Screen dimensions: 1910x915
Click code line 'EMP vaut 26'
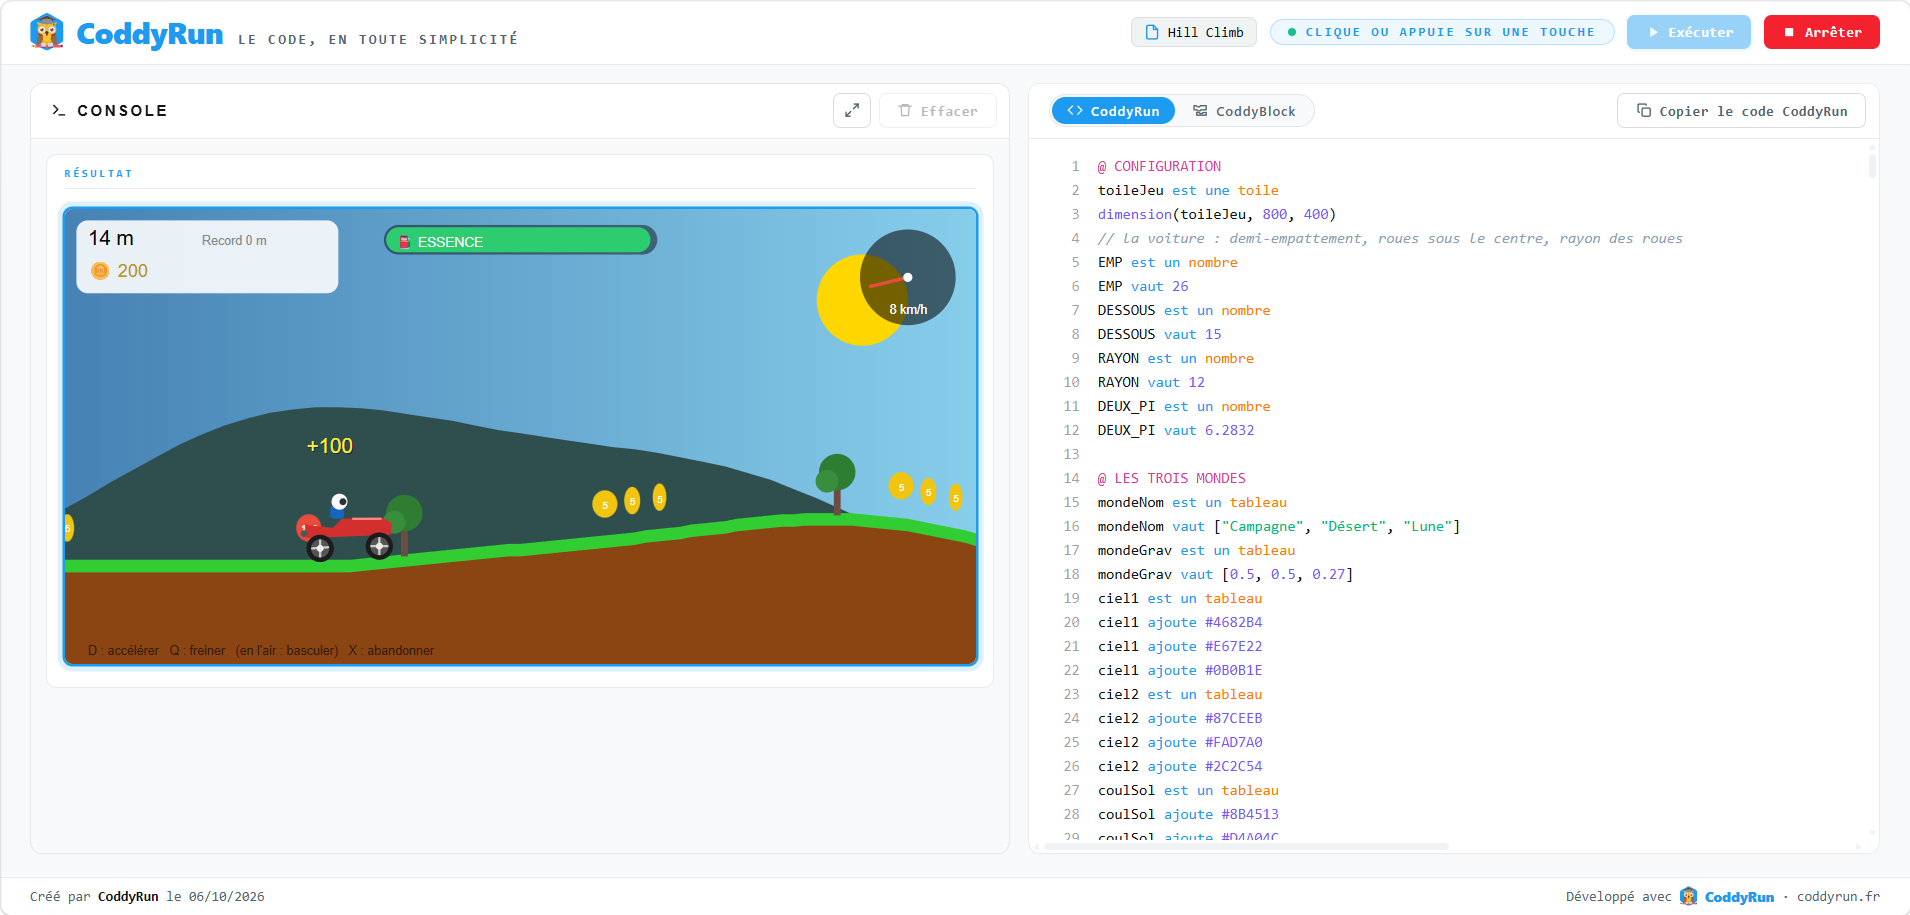pyautogui.click(x=1143, y=286)
